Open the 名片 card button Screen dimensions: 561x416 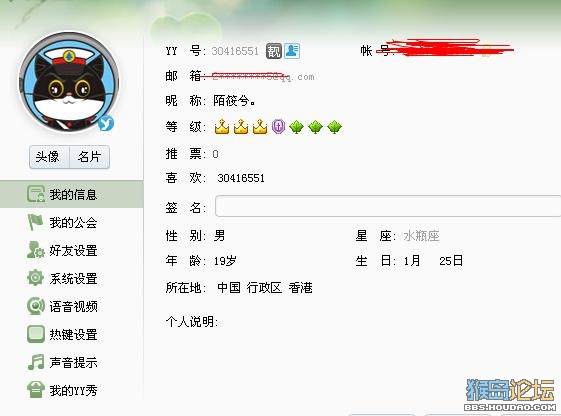(89, 157)
